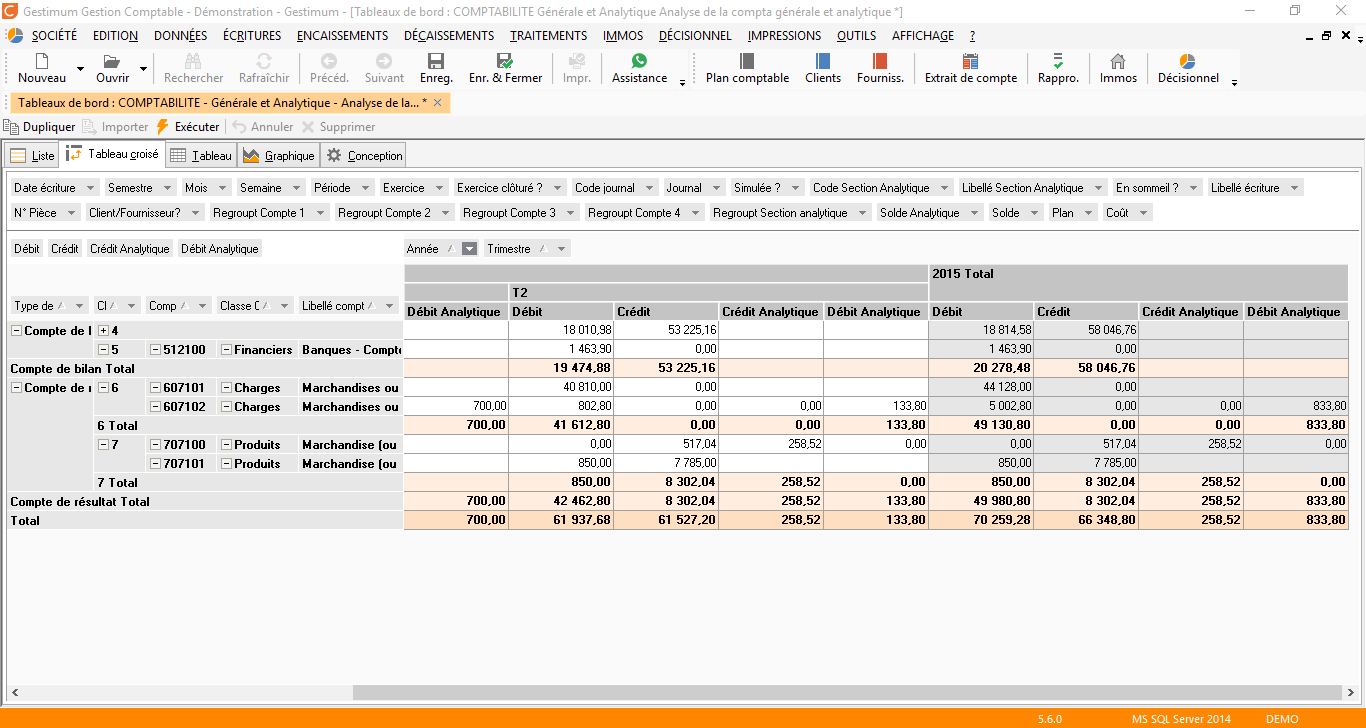This screenshot has height=728, width=1366.
Task: Click the Impr. printer icon
Action: [577, 61]
